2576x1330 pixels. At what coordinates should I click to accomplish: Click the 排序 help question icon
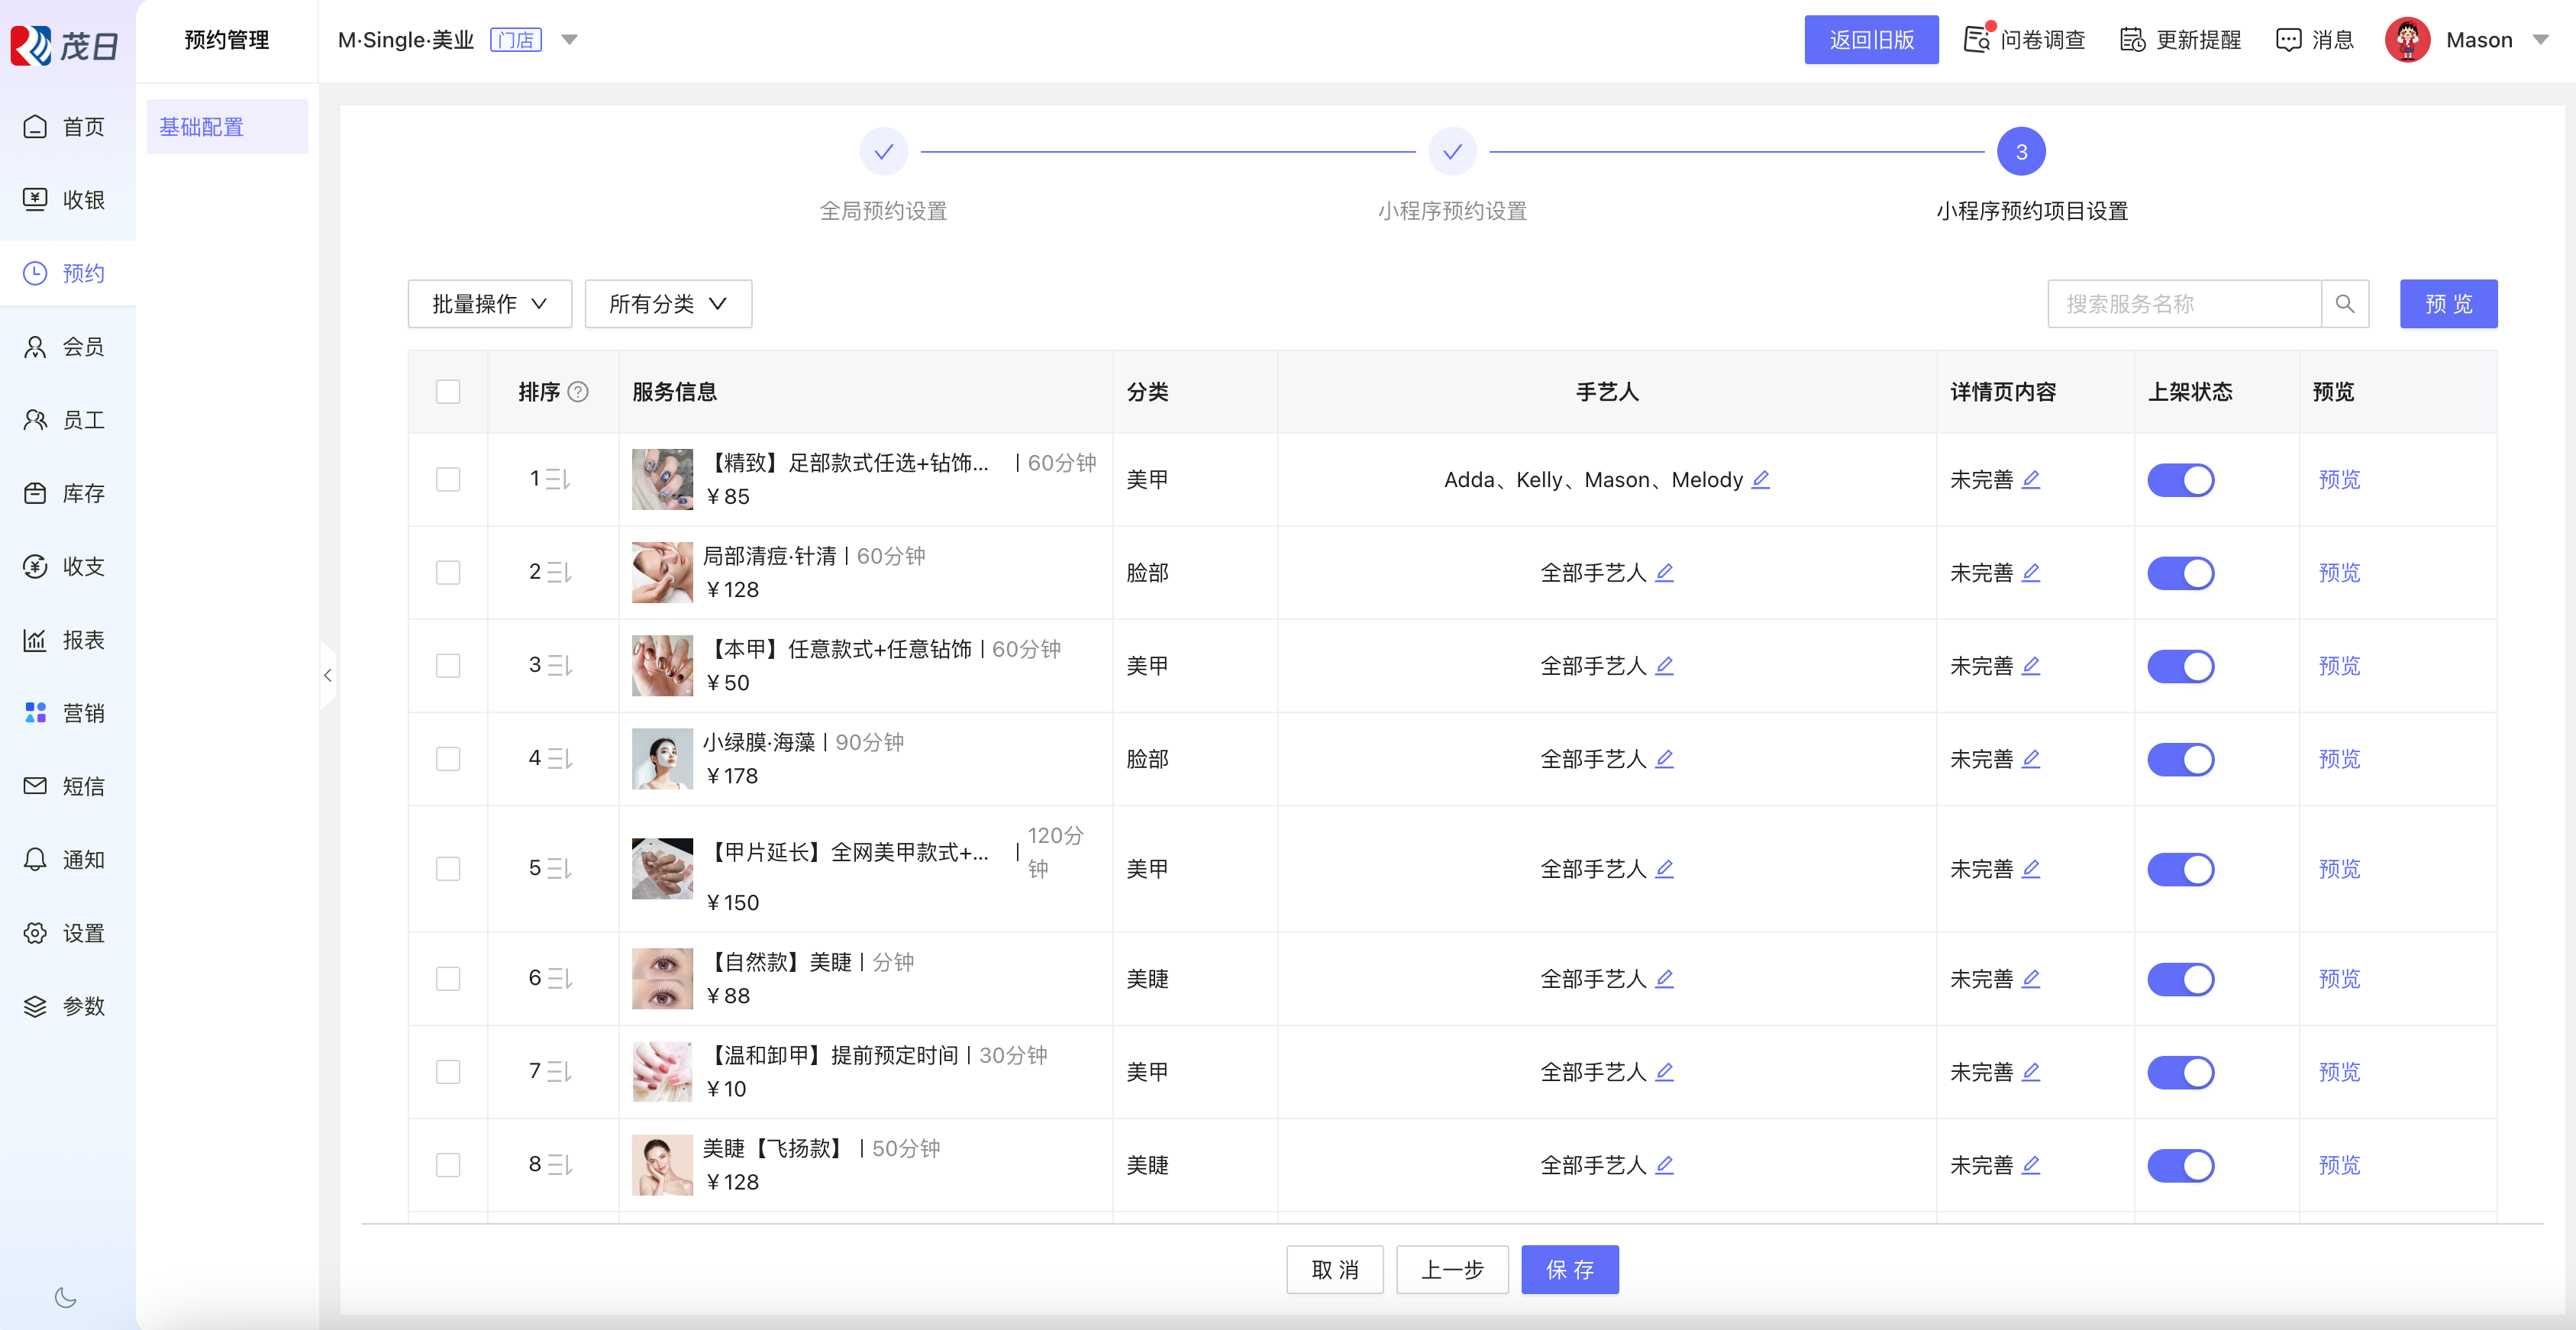[x=578, y=392]
